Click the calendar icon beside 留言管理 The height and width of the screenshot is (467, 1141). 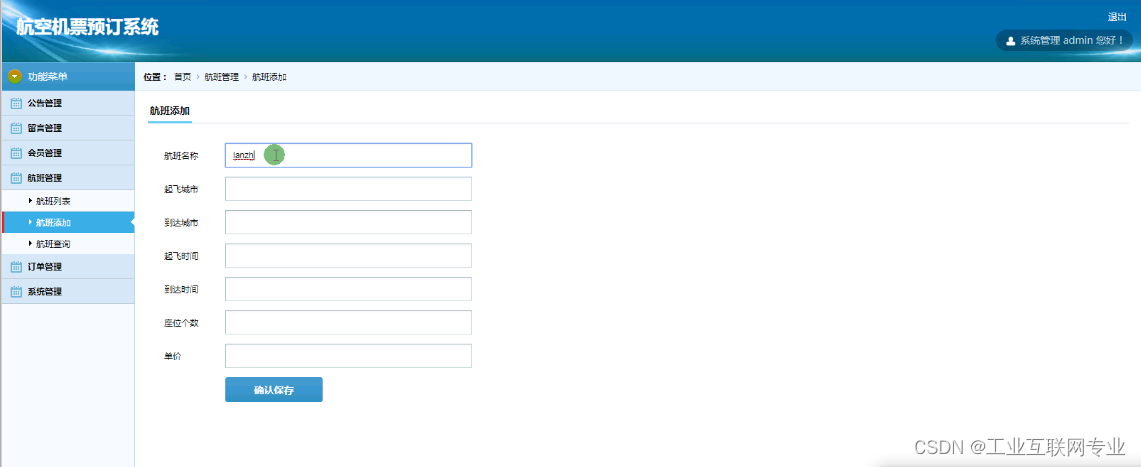(x=16, y=128)
